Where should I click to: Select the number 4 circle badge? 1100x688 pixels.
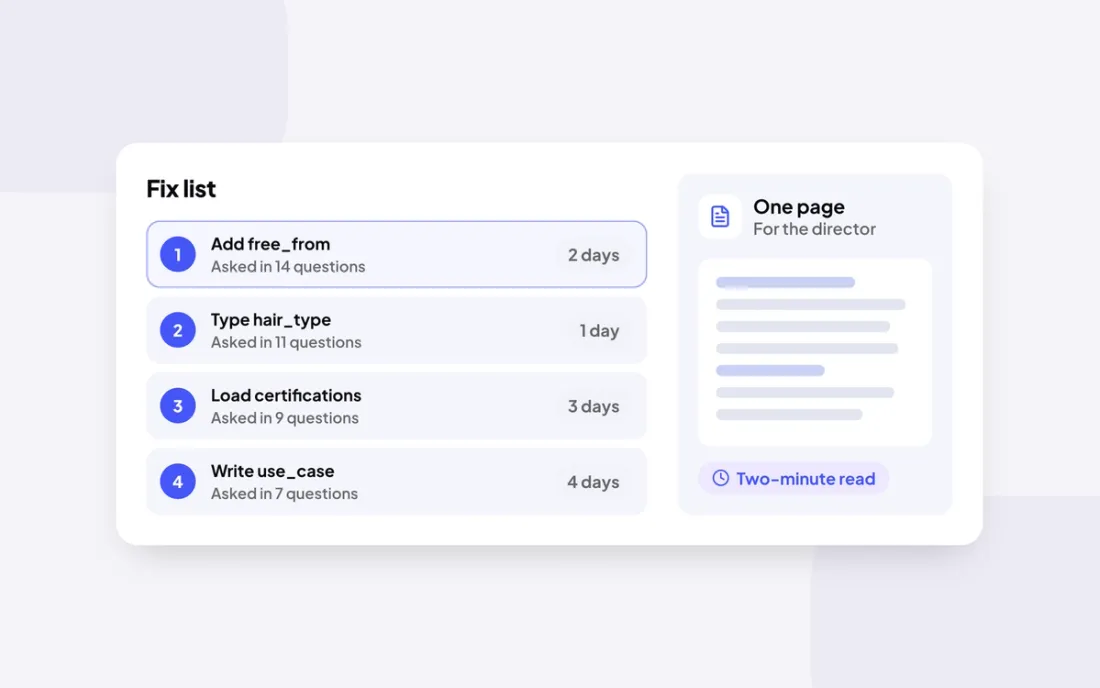click(177, 481)
